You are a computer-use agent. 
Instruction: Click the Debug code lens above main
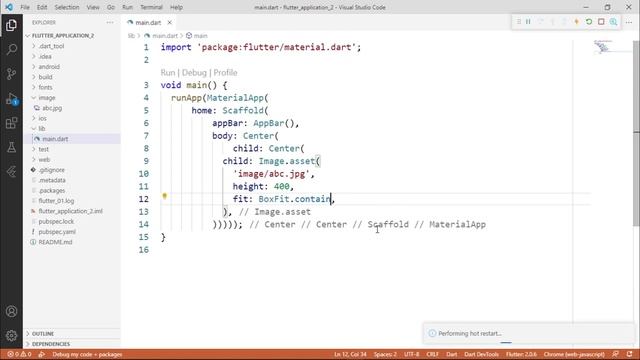[x=194, y=73]
